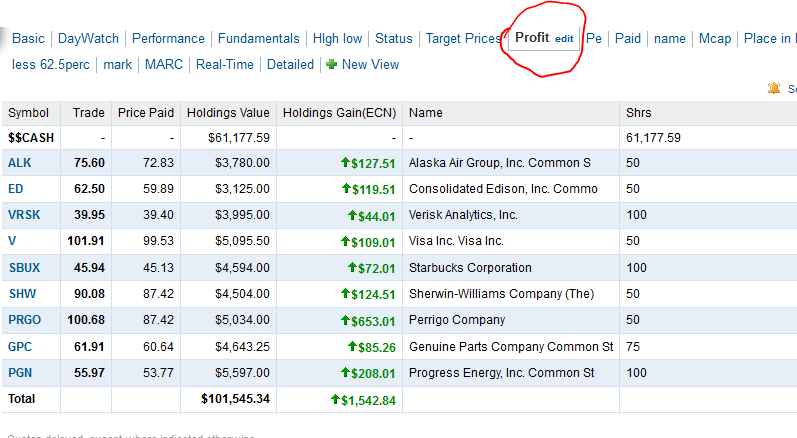Switch to the High low view
Screen dimensions: 797x438
click(338, 39)
